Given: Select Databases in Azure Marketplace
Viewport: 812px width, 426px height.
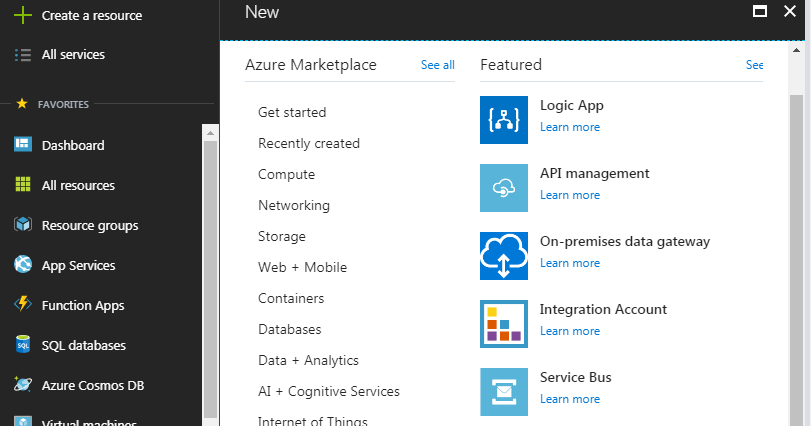Looking at the screenshot, I should tap(289, 329).
